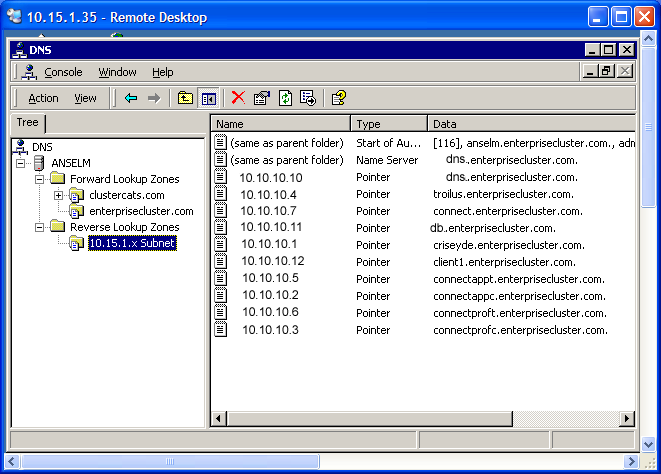The height and width of the screenshot is (474, 661).
Task: Click record icon for 10.10.10.4
Action: point(220,194)
